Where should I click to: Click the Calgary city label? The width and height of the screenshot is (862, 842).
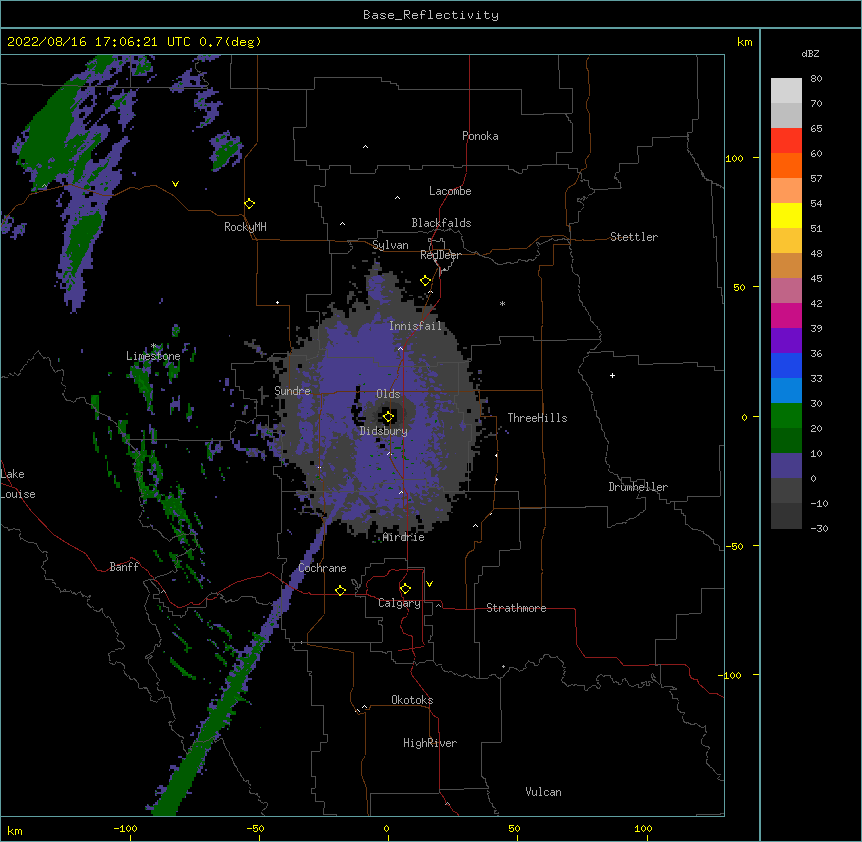pyautogui.click(x=399, y=603)
